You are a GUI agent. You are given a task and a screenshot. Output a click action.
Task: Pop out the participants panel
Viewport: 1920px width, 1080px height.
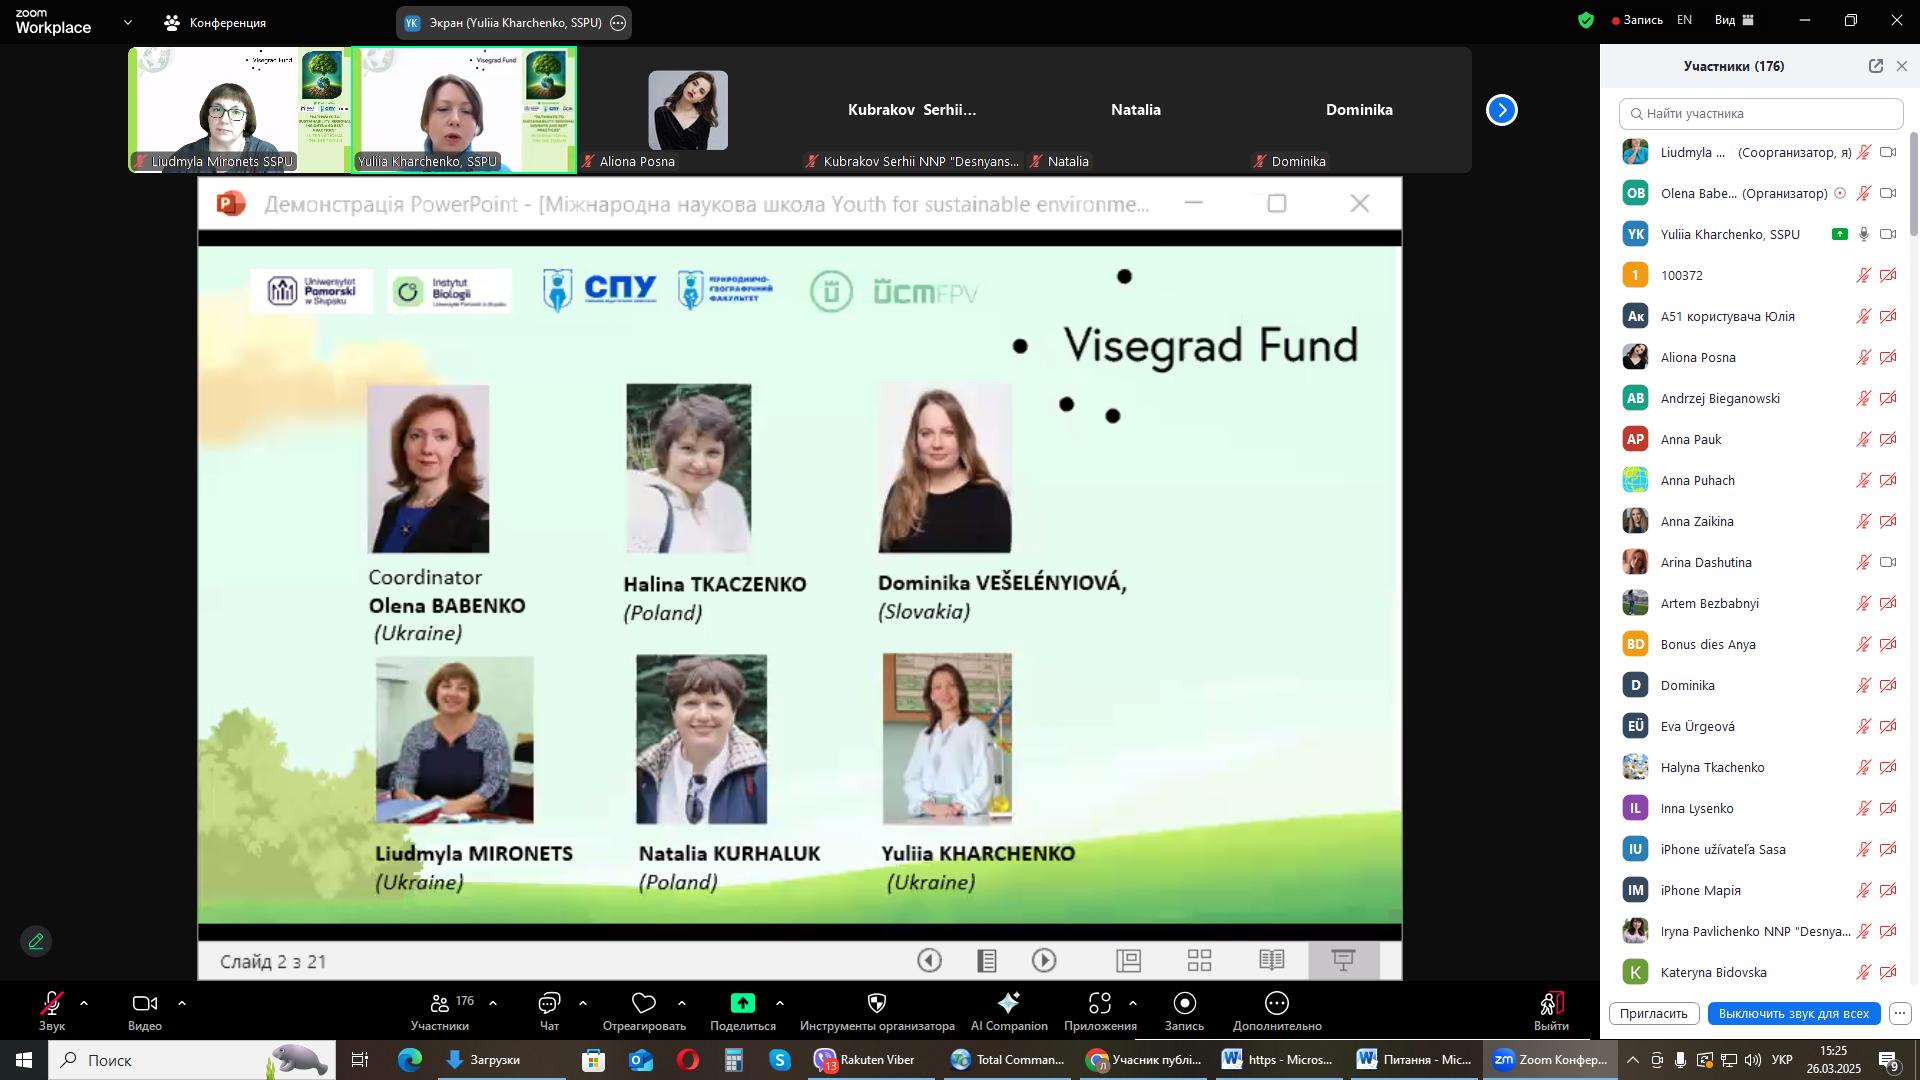1875,66
